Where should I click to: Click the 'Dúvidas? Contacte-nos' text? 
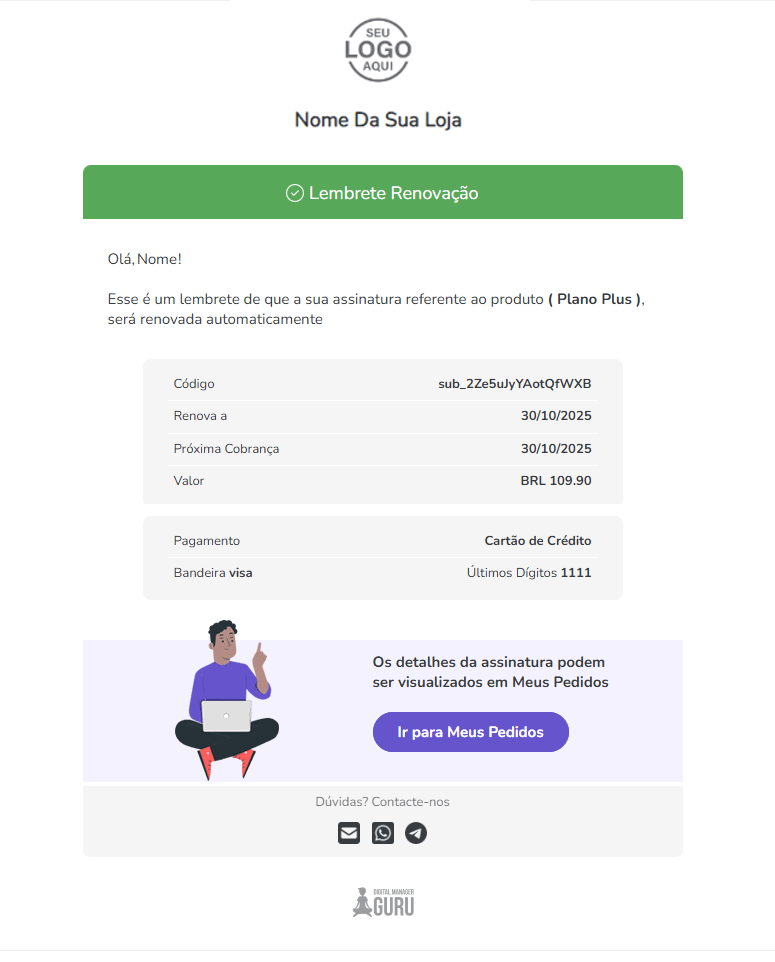pos(382,801)
